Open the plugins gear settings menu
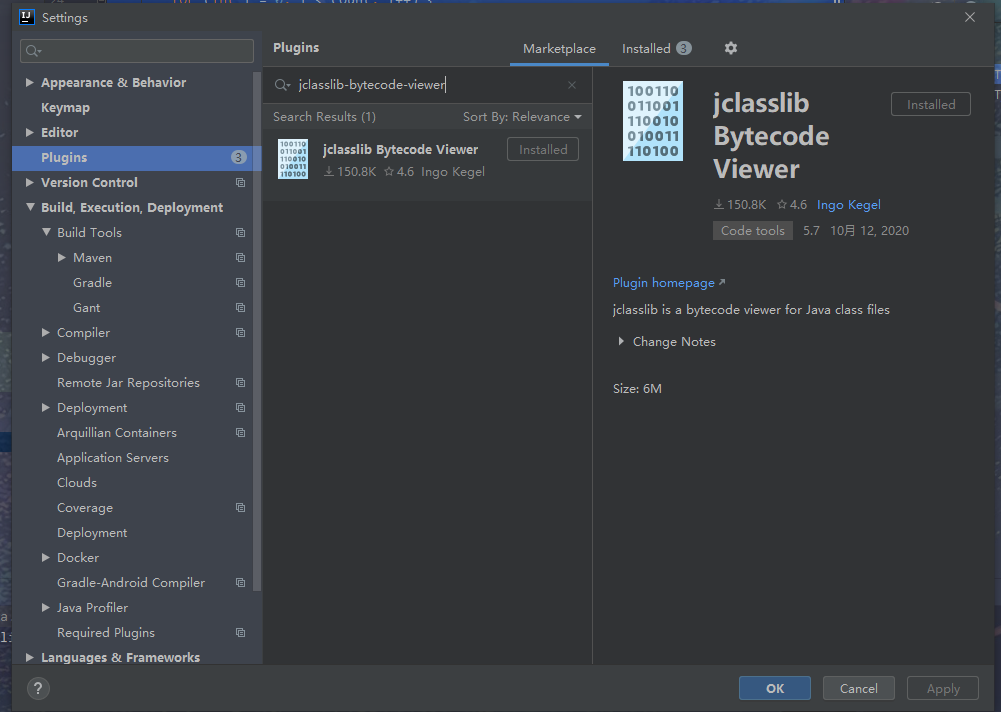 (731, 48)
